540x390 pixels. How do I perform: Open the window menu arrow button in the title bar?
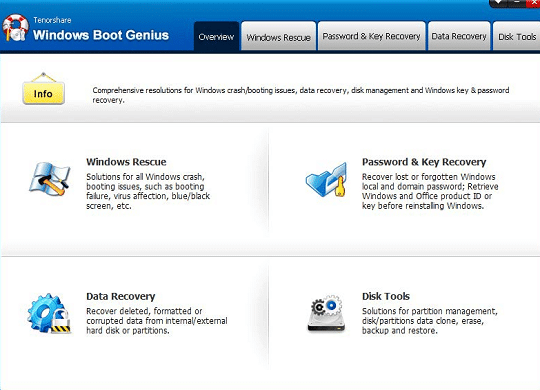(x=498, y=3)
